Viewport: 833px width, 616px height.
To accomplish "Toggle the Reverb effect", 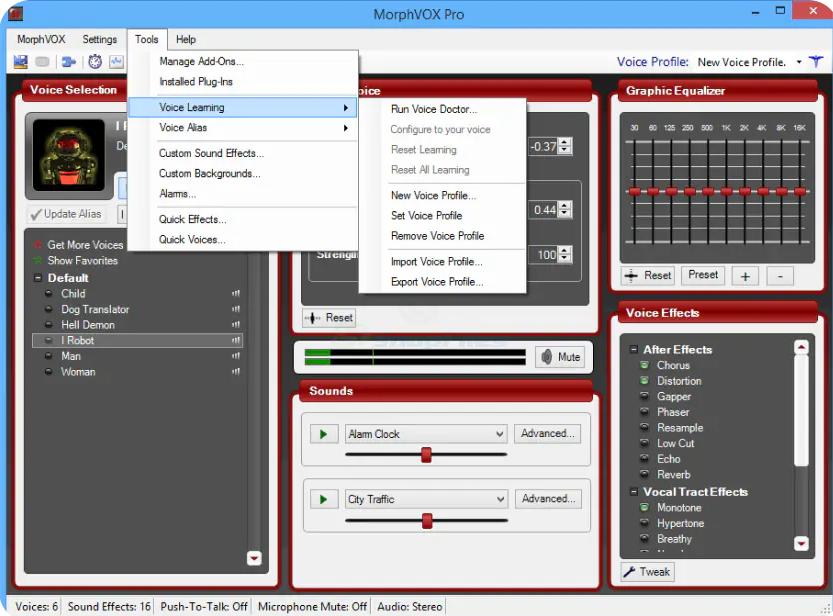I will (x=644, y=474).
